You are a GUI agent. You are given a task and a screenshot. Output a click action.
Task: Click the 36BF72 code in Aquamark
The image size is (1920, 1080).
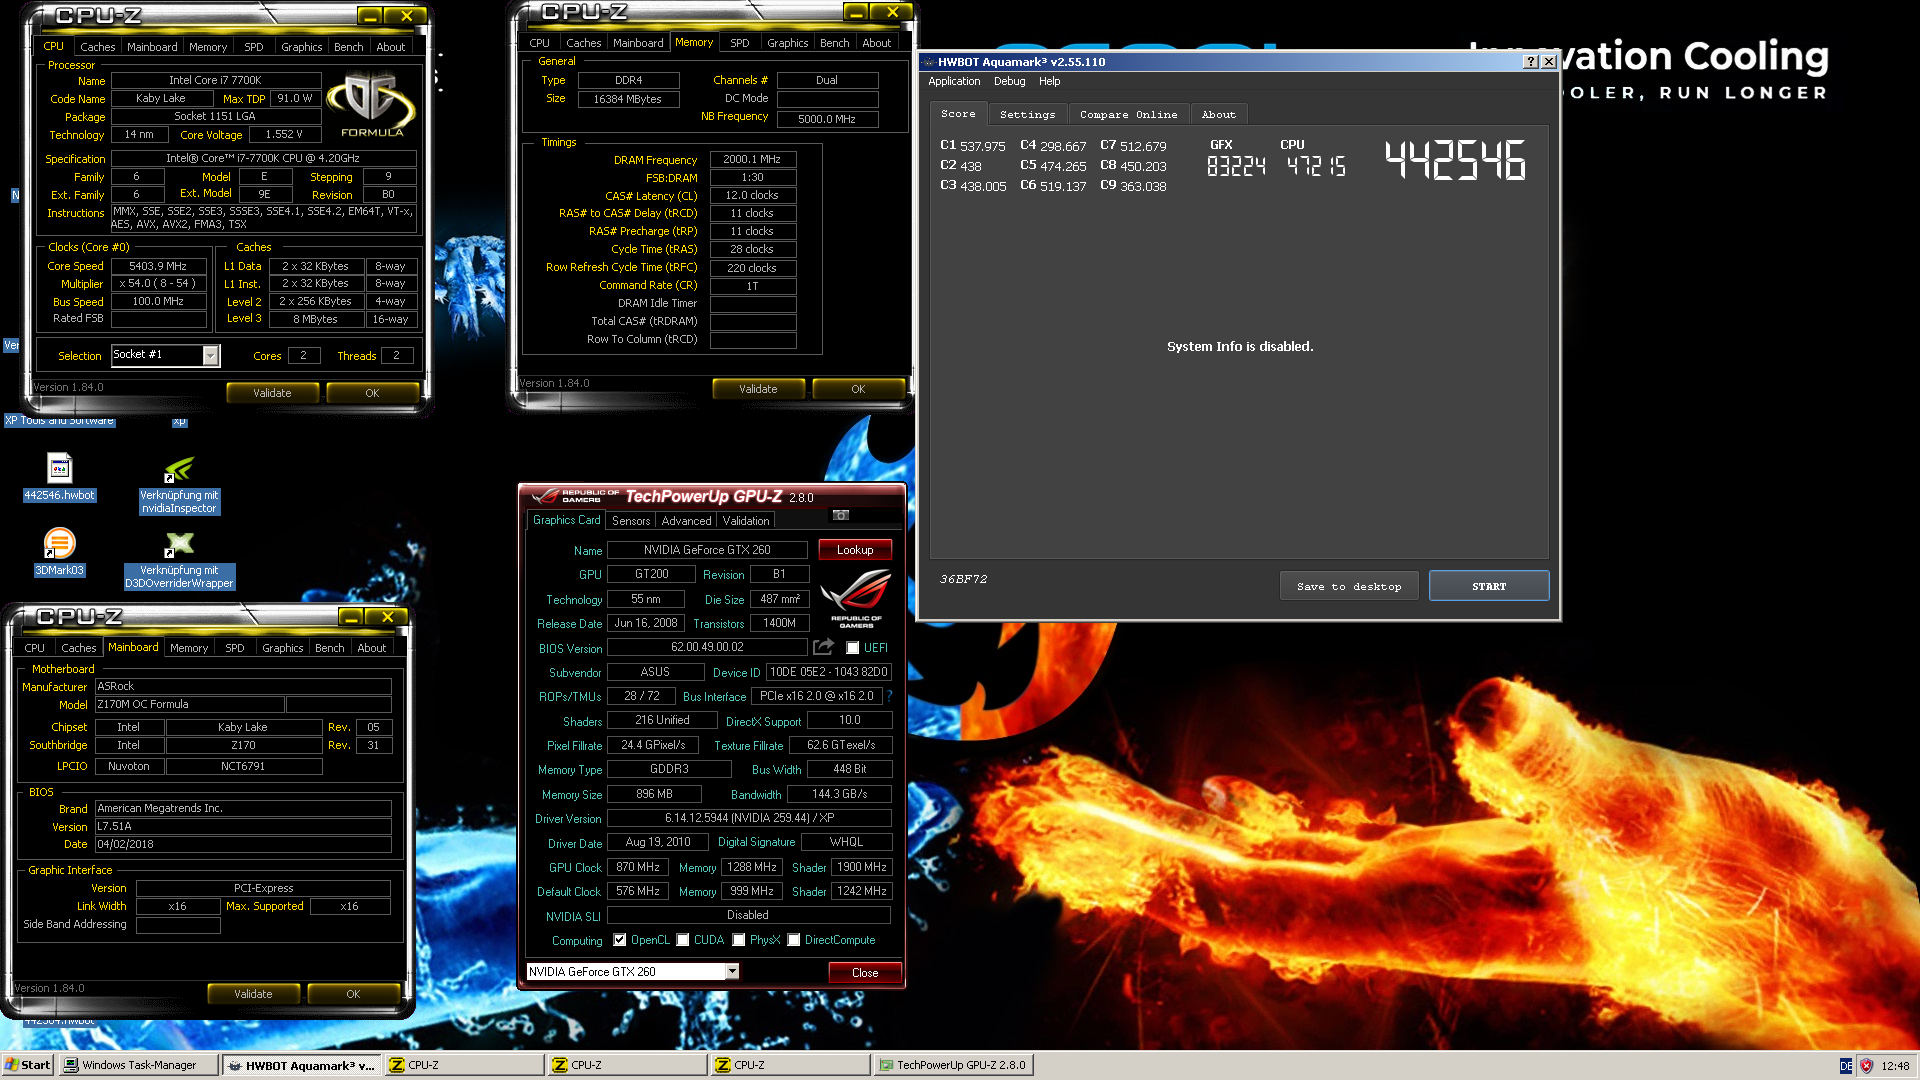pyautogui.click(x=963, y=579)
